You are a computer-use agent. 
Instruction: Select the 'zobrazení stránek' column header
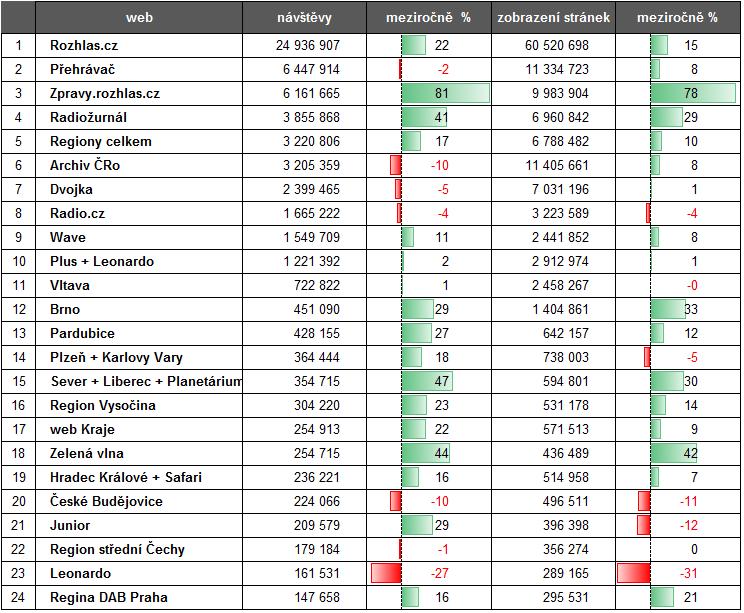coord(553,18)
